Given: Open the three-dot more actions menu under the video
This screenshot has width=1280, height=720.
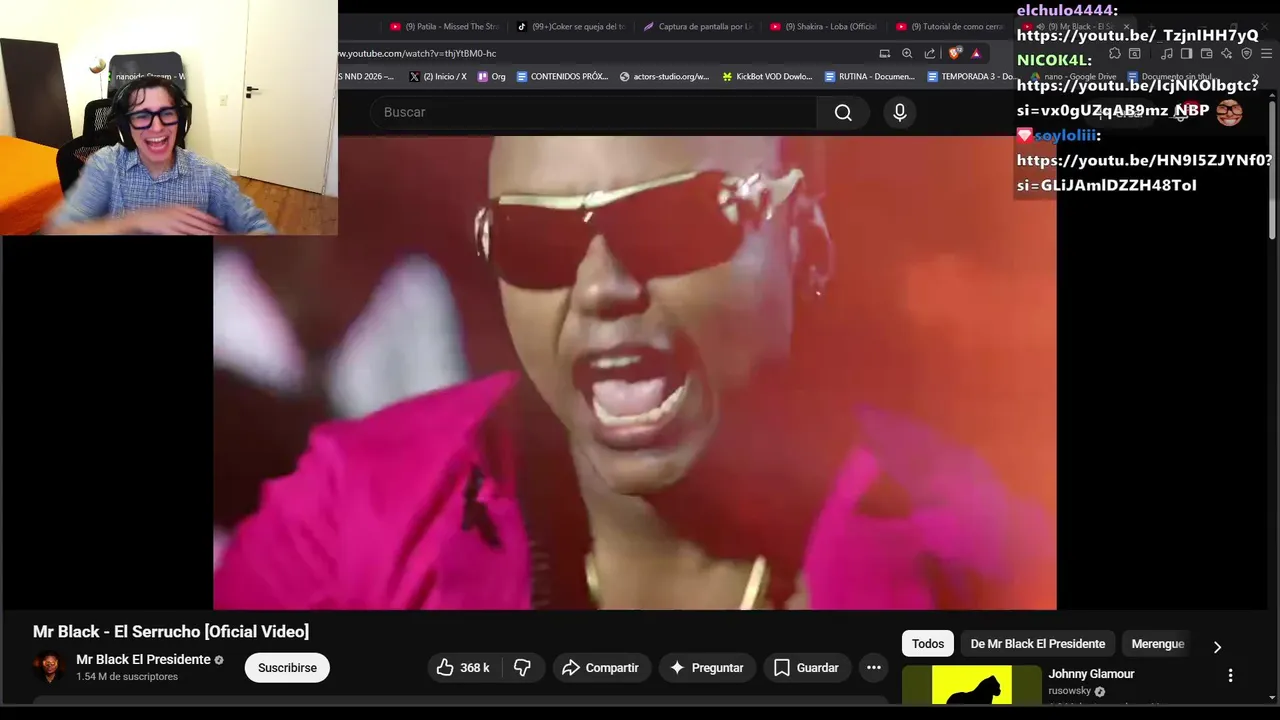Looking at the screenshot, I should 873,668.
